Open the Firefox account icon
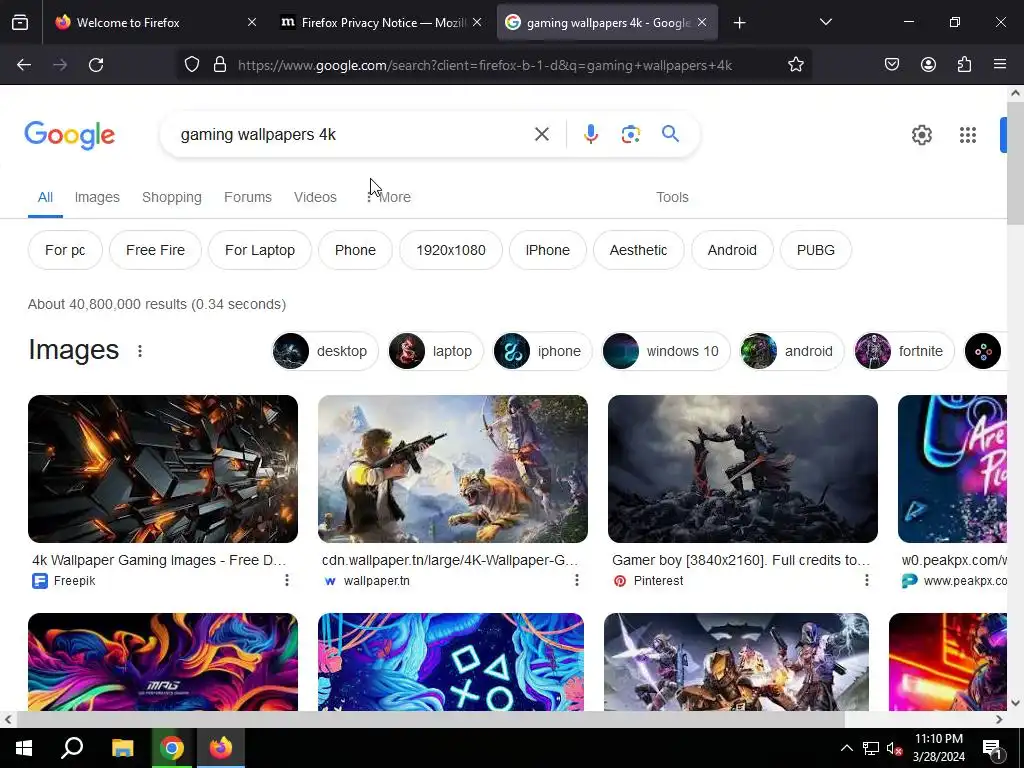The image size is (1024, 768). 928,65
